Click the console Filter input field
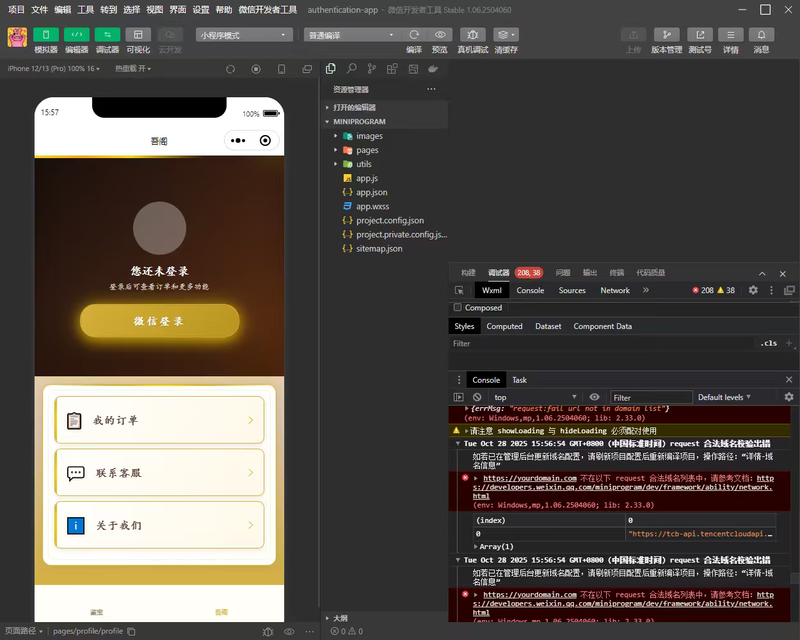 650,397
